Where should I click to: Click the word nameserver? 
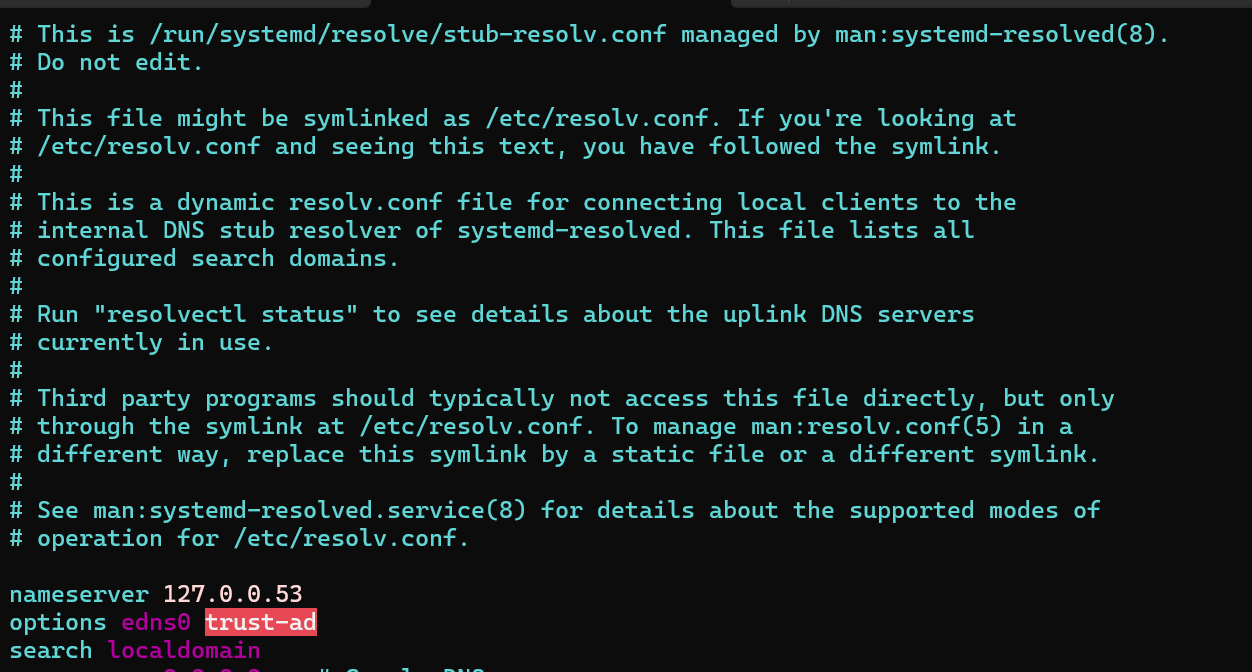79,594
